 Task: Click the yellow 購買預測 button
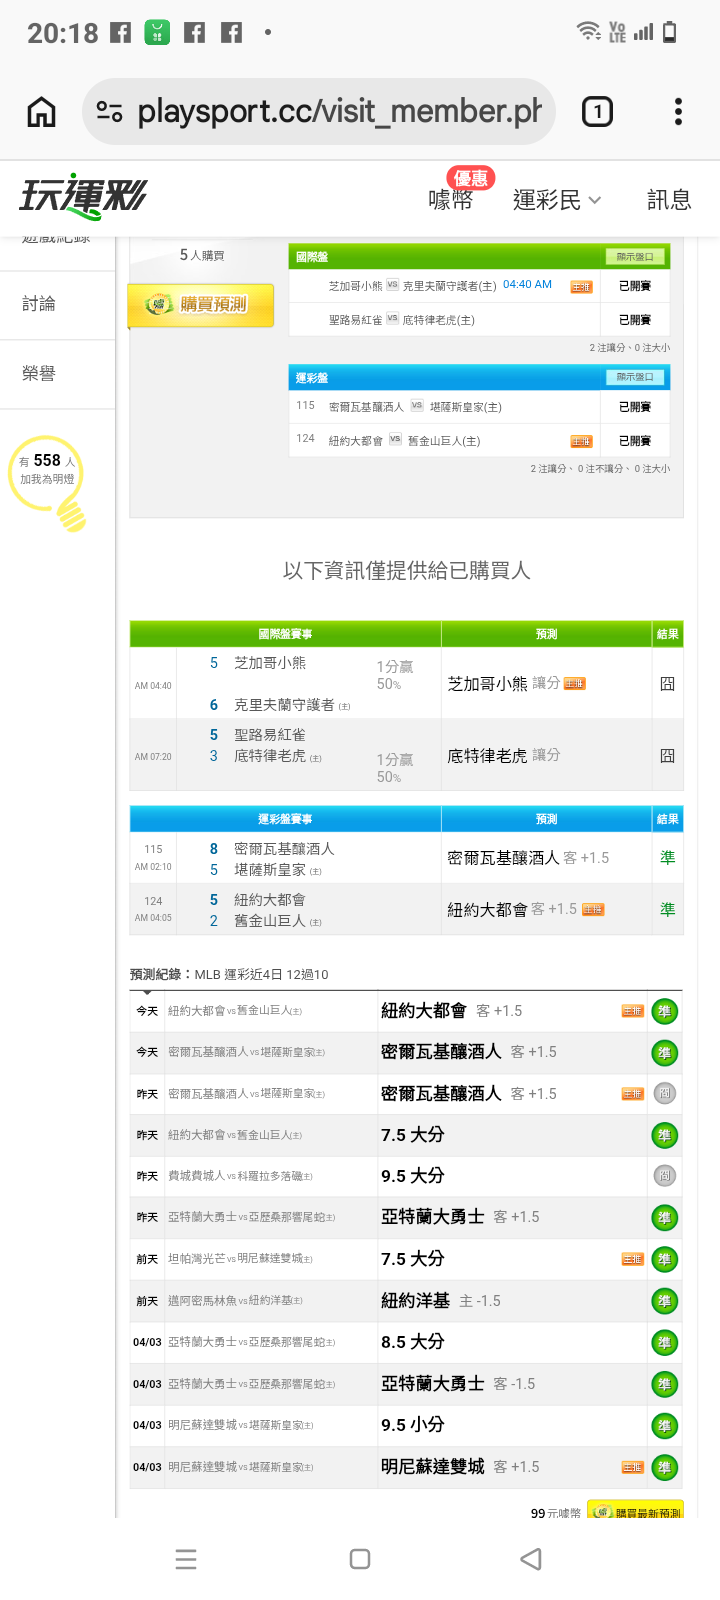(x=201, y=304)
